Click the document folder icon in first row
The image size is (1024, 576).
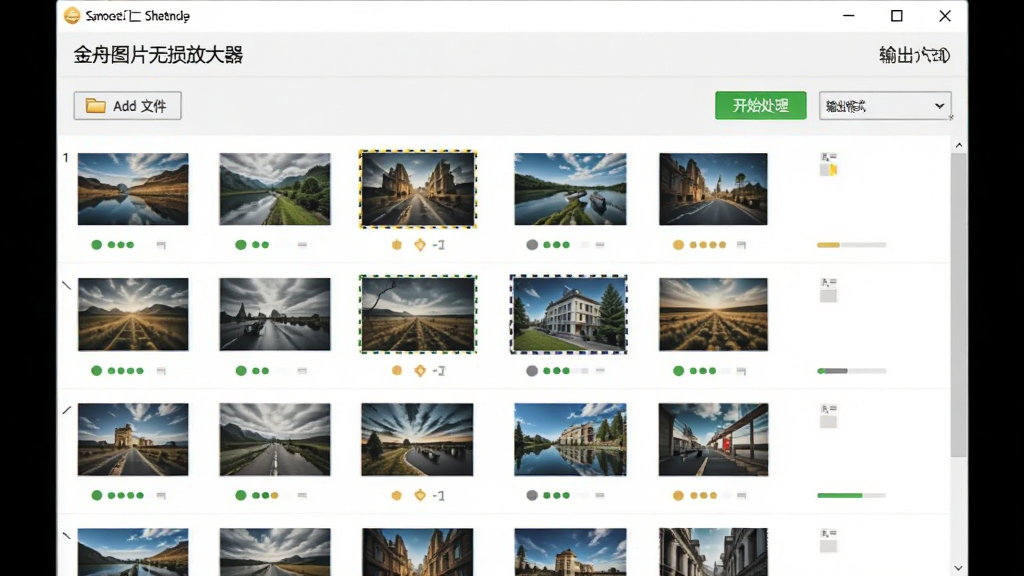pos(829,165)
